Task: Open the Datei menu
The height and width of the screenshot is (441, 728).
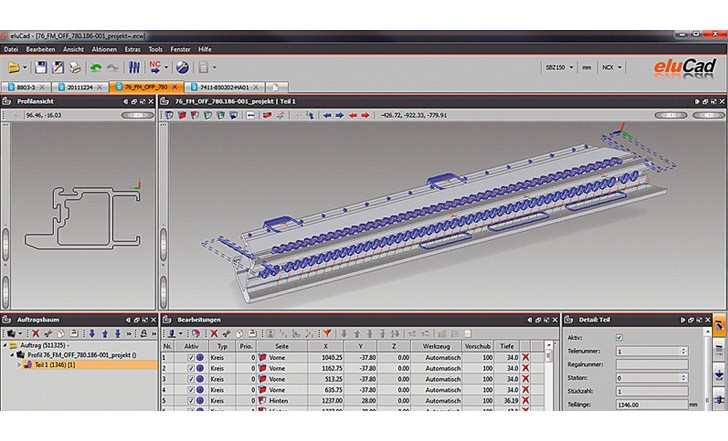Action: pos(11,49)
